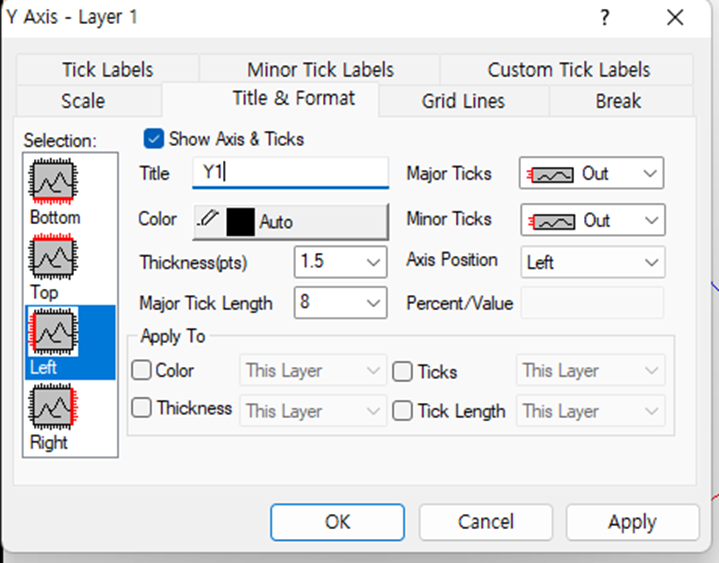Open Ticks This Layer dropdown
This screenshot has width=719, height=563.
pyautogui.click(x=590, y=370)
